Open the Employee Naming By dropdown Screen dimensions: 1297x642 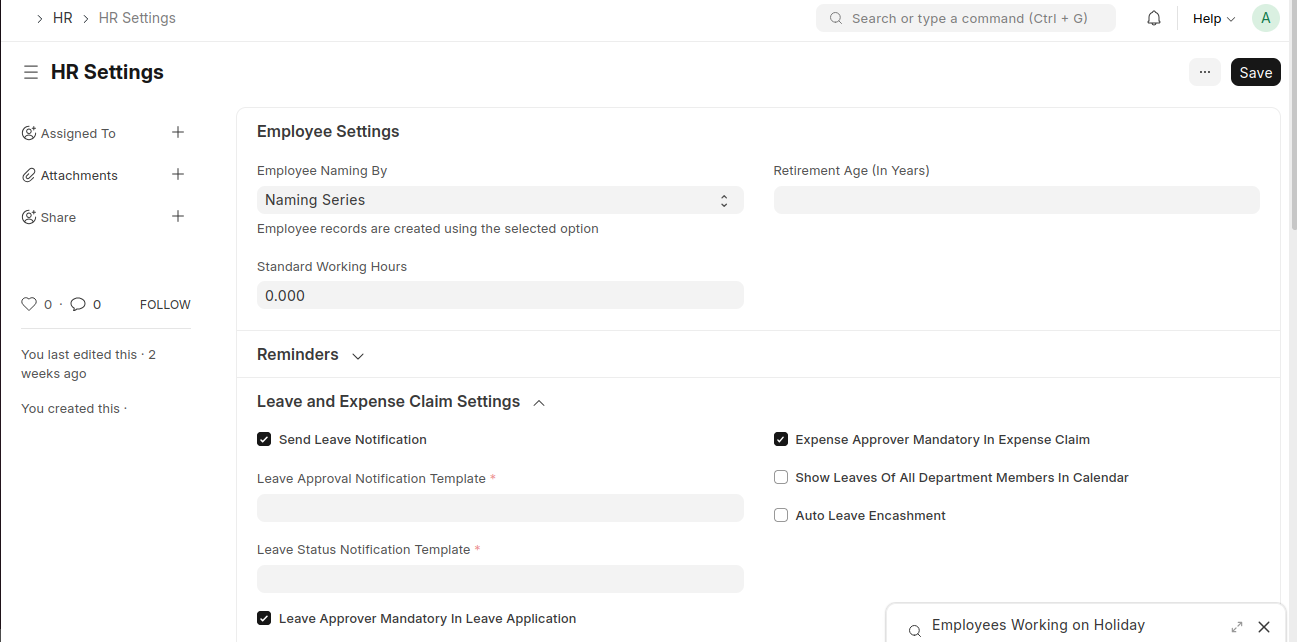pyautogui.click(x=499, y=200)
